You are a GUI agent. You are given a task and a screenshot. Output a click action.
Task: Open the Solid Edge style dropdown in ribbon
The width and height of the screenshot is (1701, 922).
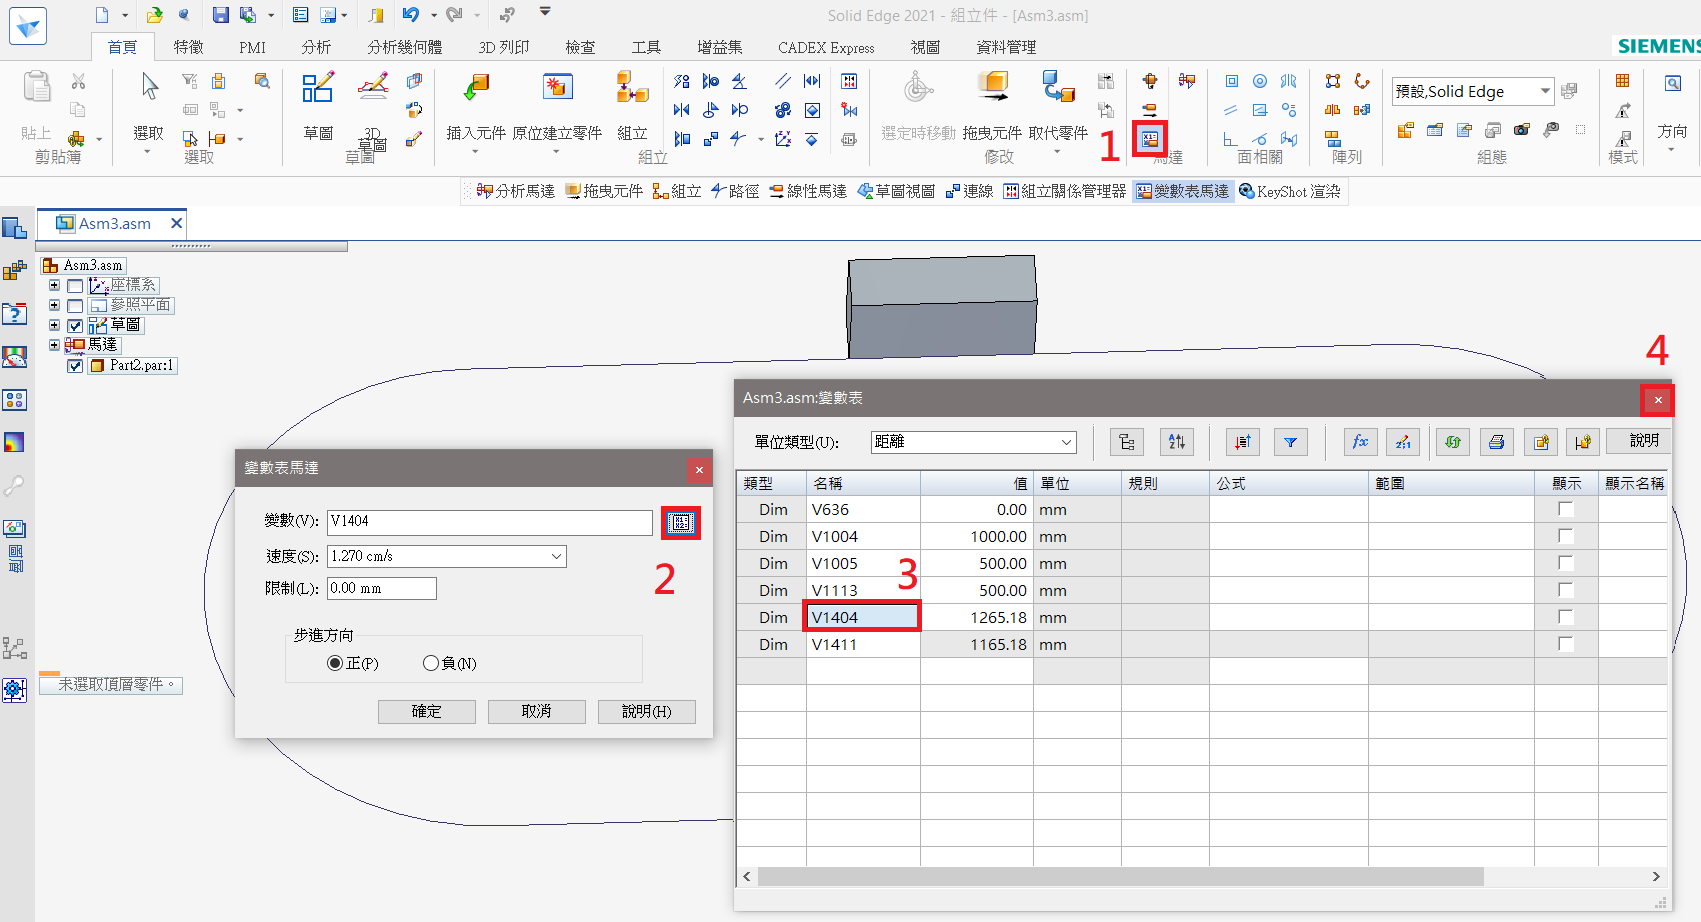1545,91
